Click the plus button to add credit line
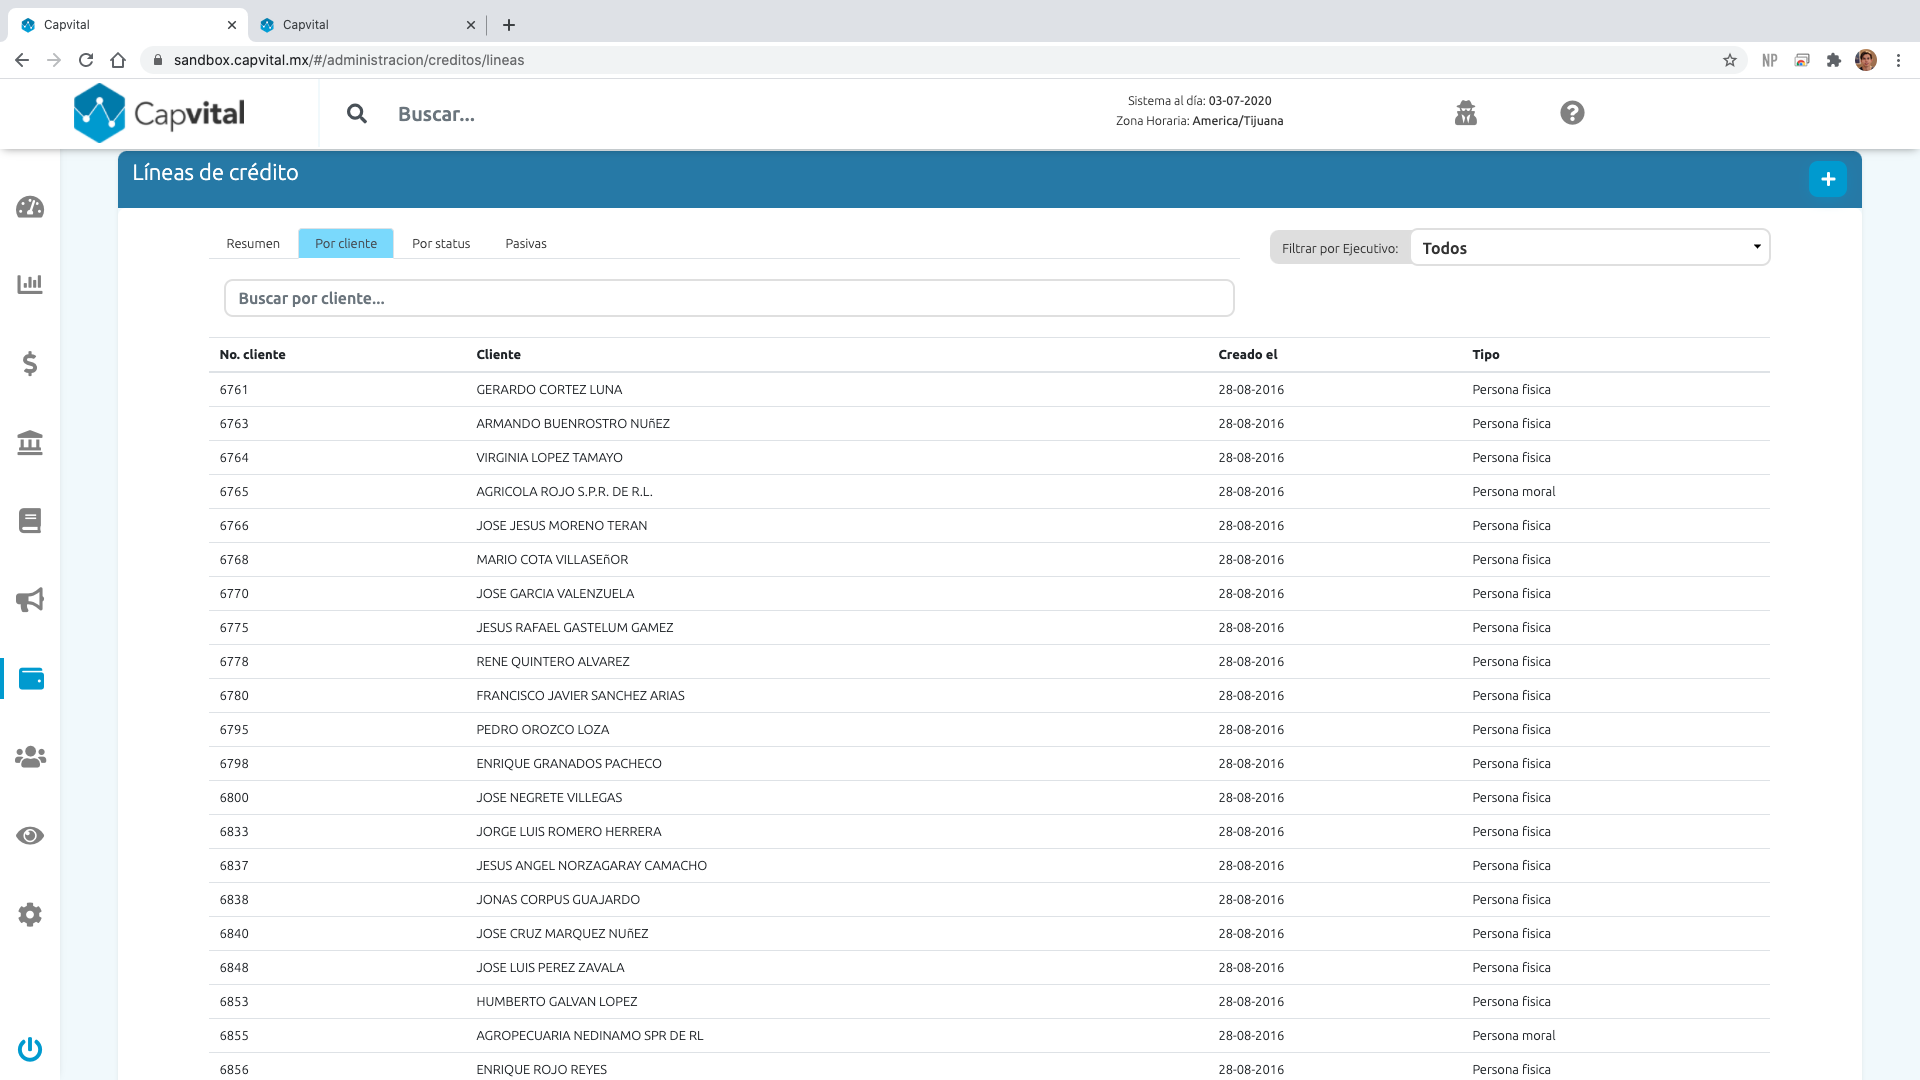The image size is (1920, 1080). click(1827, 179)
